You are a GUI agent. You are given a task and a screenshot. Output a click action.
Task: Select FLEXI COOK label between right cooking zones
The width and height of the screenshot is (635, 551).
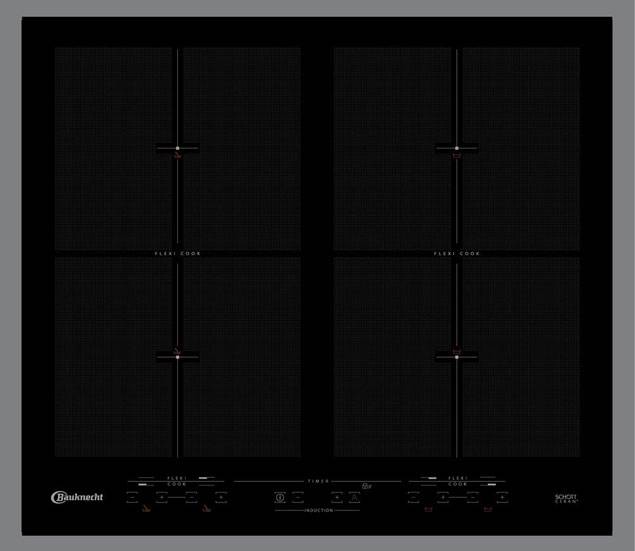pyautogui.click(x=457, y=254)
